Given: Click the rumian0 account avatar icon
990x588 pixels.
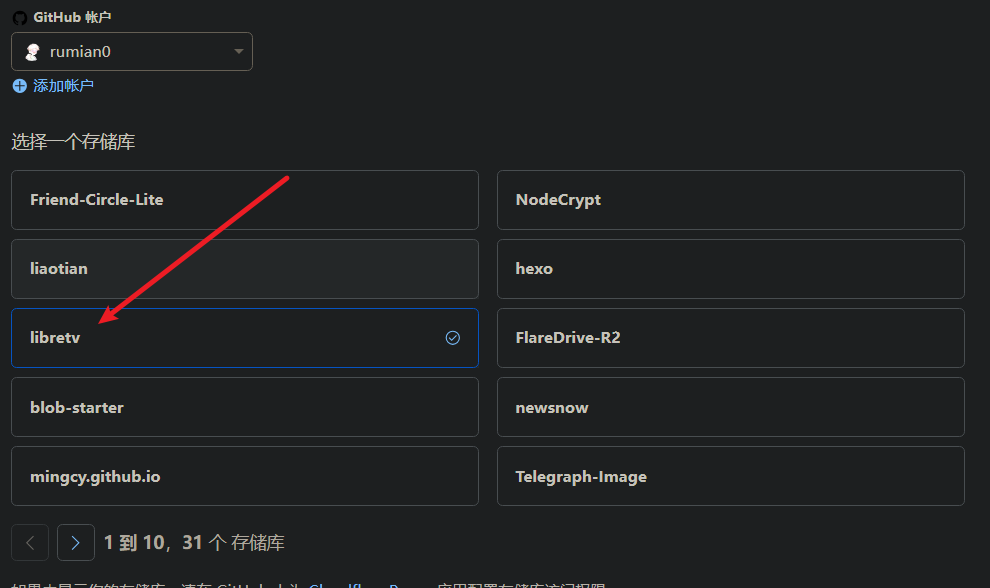Looking at the screenshot, I should tap(32, 52).
